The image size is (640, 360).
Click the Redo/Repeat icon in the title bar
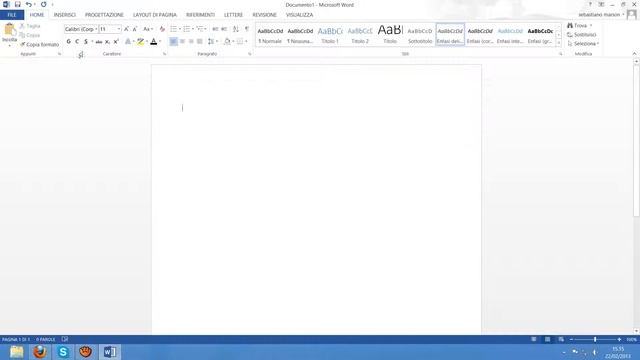[x=43, y=4]
